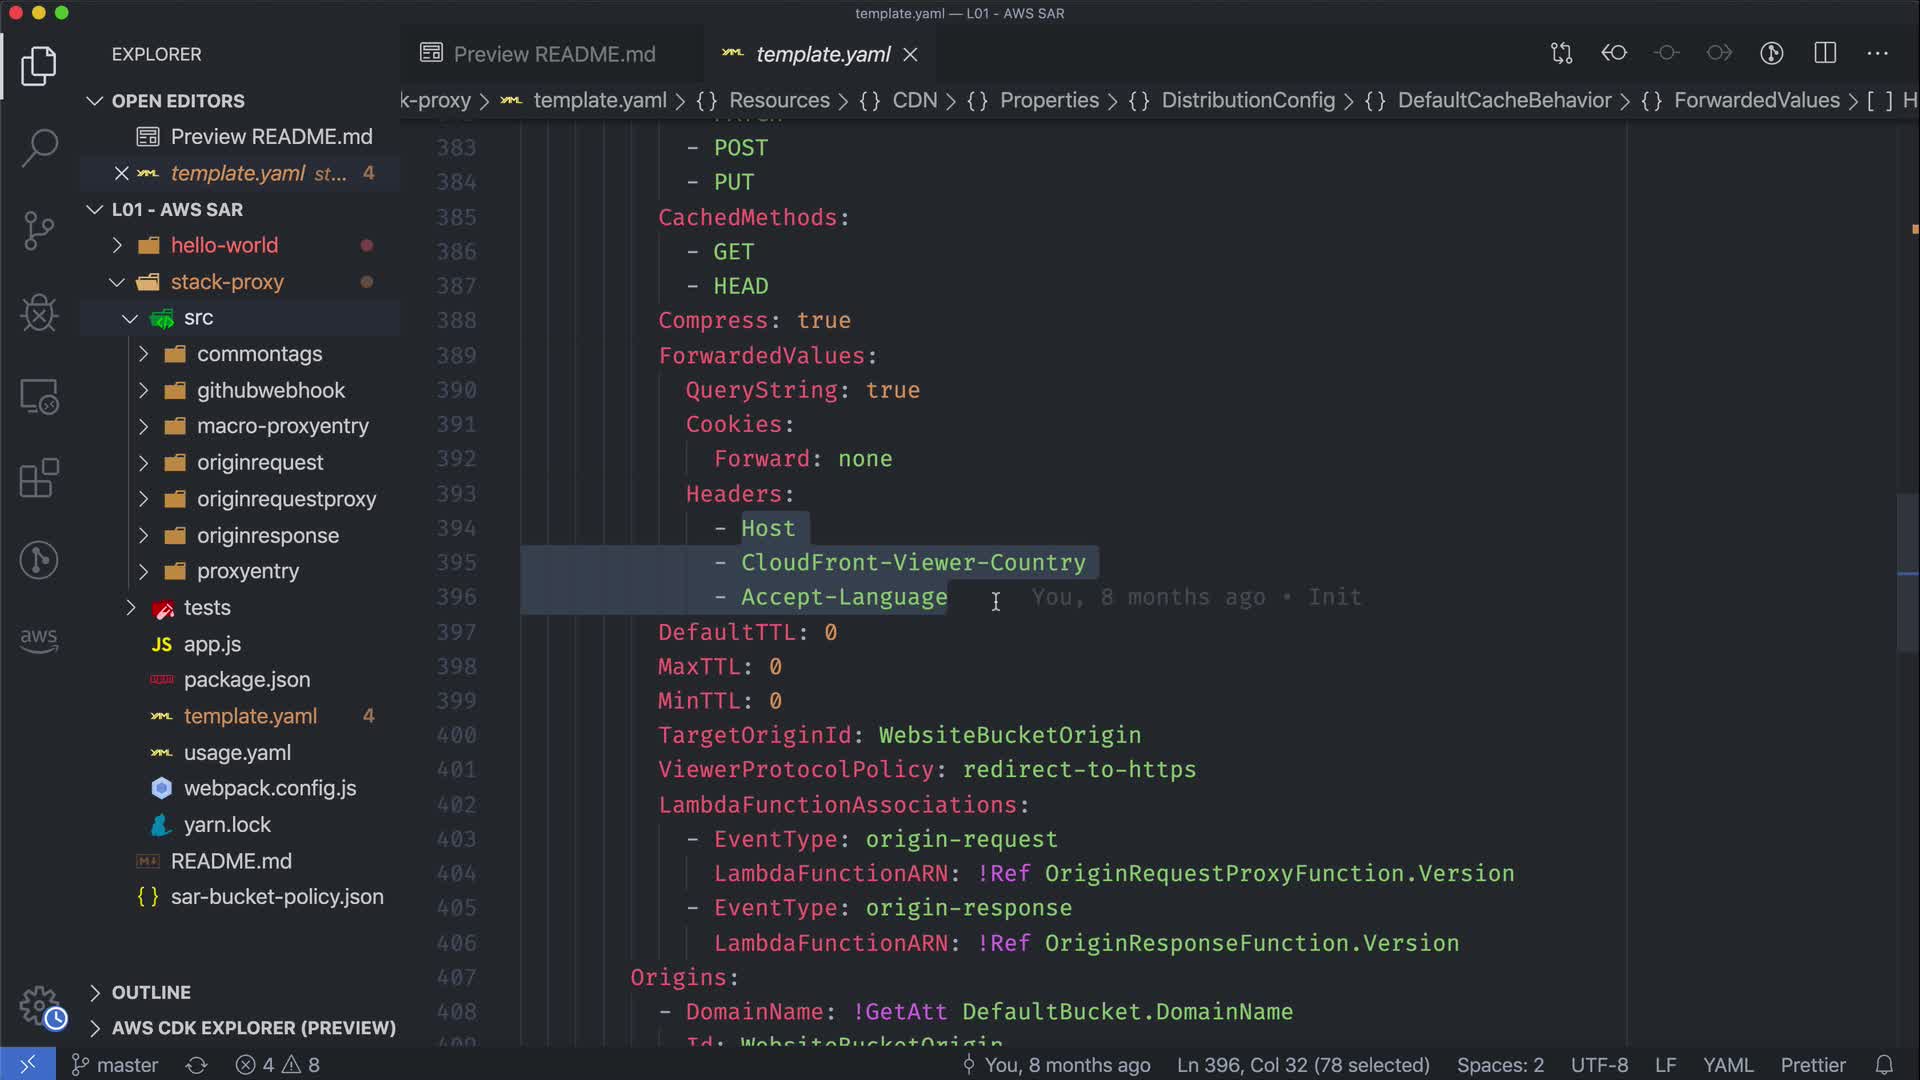The height and width of the screenshot is (1080, 1920).
Task: Close the template.yaml editor tab
Action: [x=910, y=55]
